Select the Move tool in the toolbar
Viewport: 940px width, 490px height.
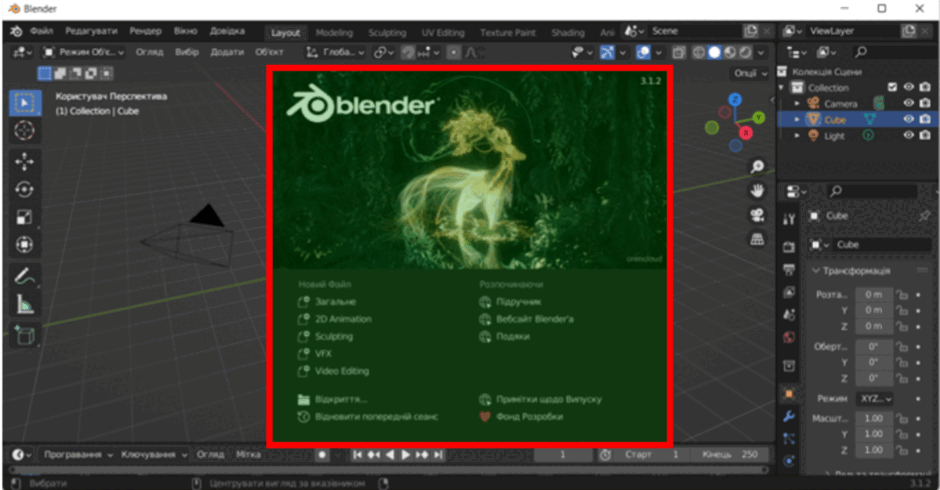25,161
